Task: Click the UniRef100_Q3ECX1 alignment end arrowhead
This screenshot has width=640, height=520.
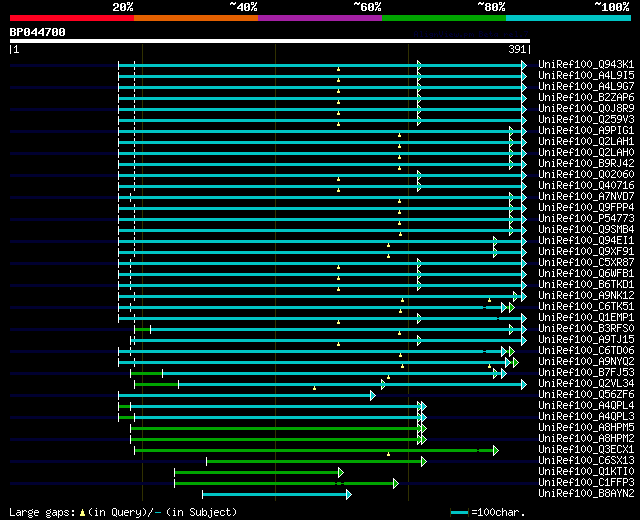Action: (x=496, y=450)
